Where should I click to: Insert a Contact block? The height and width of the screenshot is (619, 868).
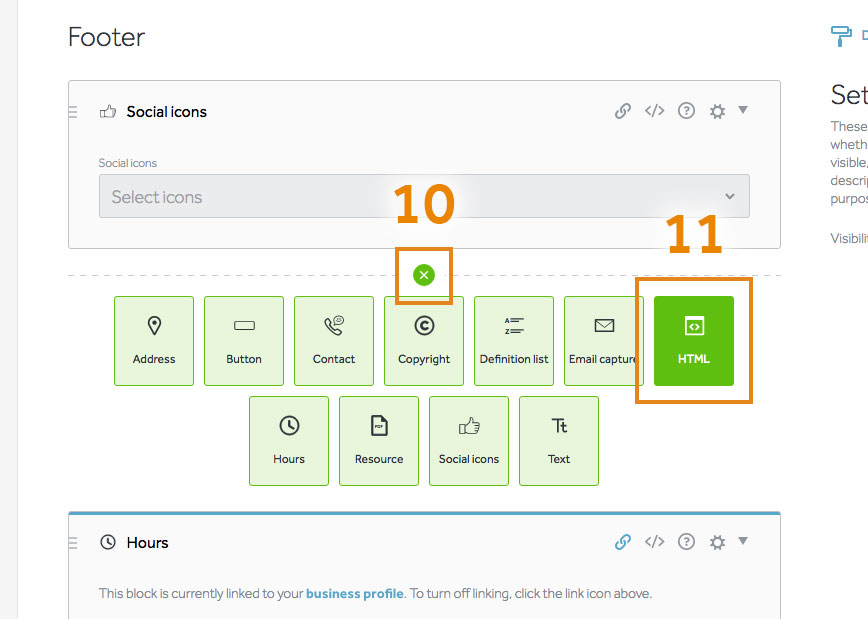[334, 341]
